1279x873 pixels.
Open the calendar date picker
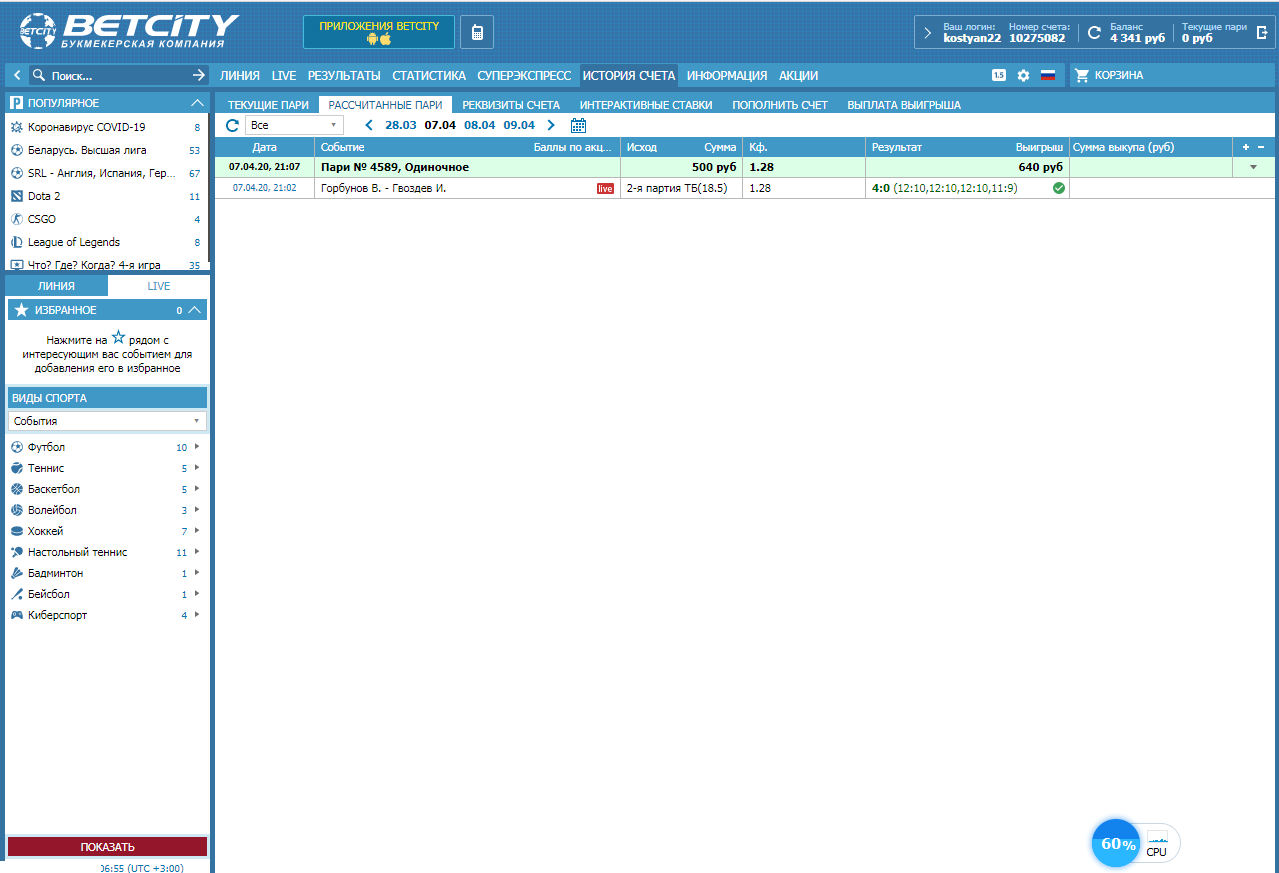(578, 125)
